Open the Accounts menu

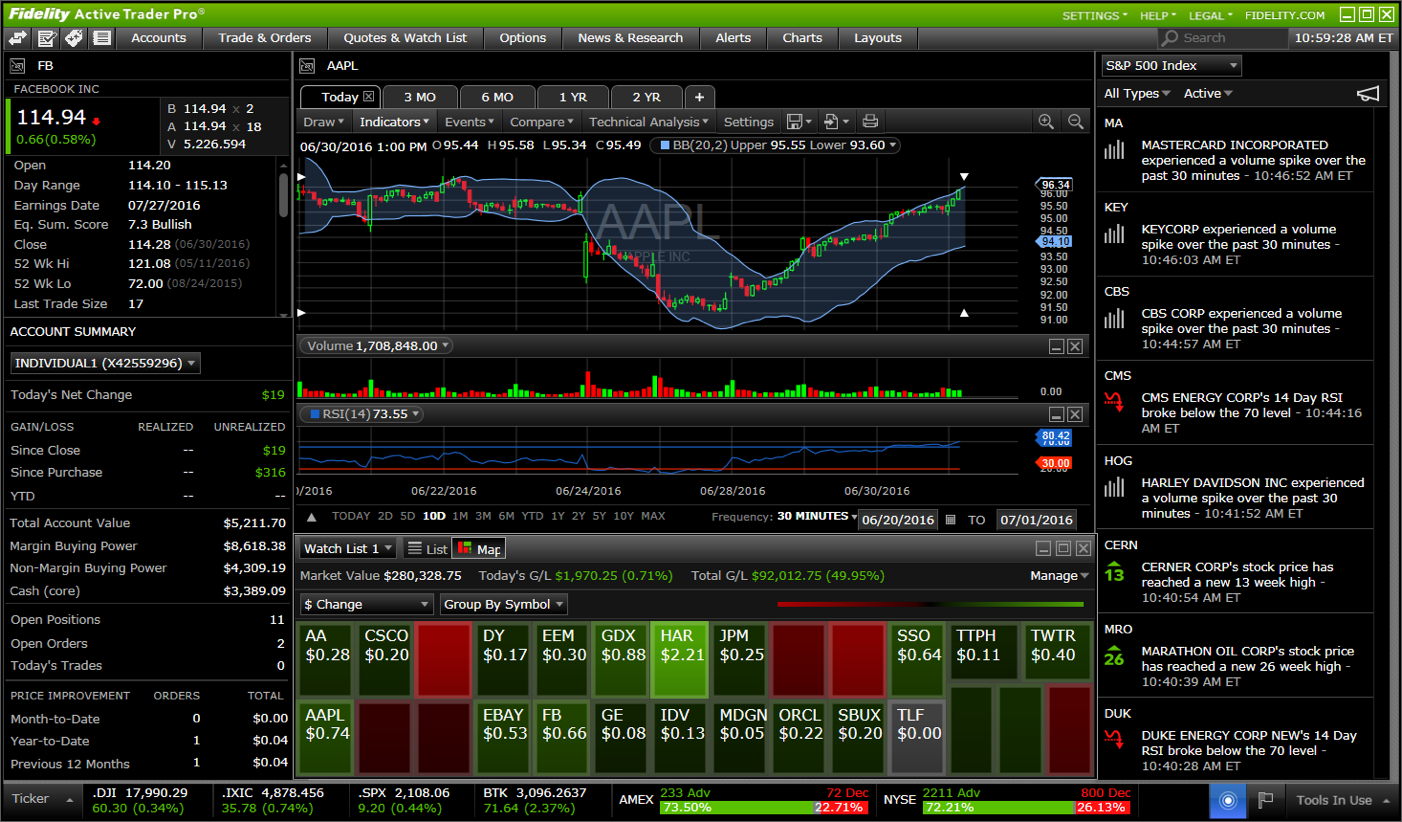159,38
